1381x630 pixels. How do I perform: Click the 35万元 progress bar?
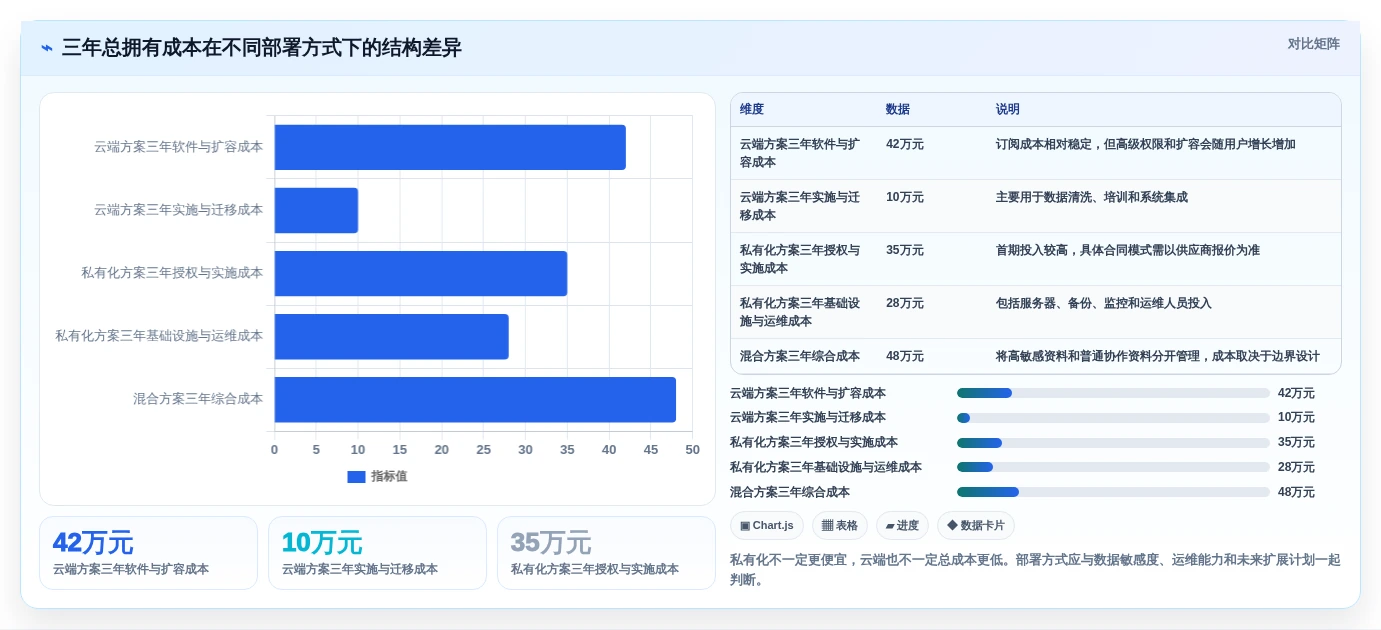(x=1113, y=443)
